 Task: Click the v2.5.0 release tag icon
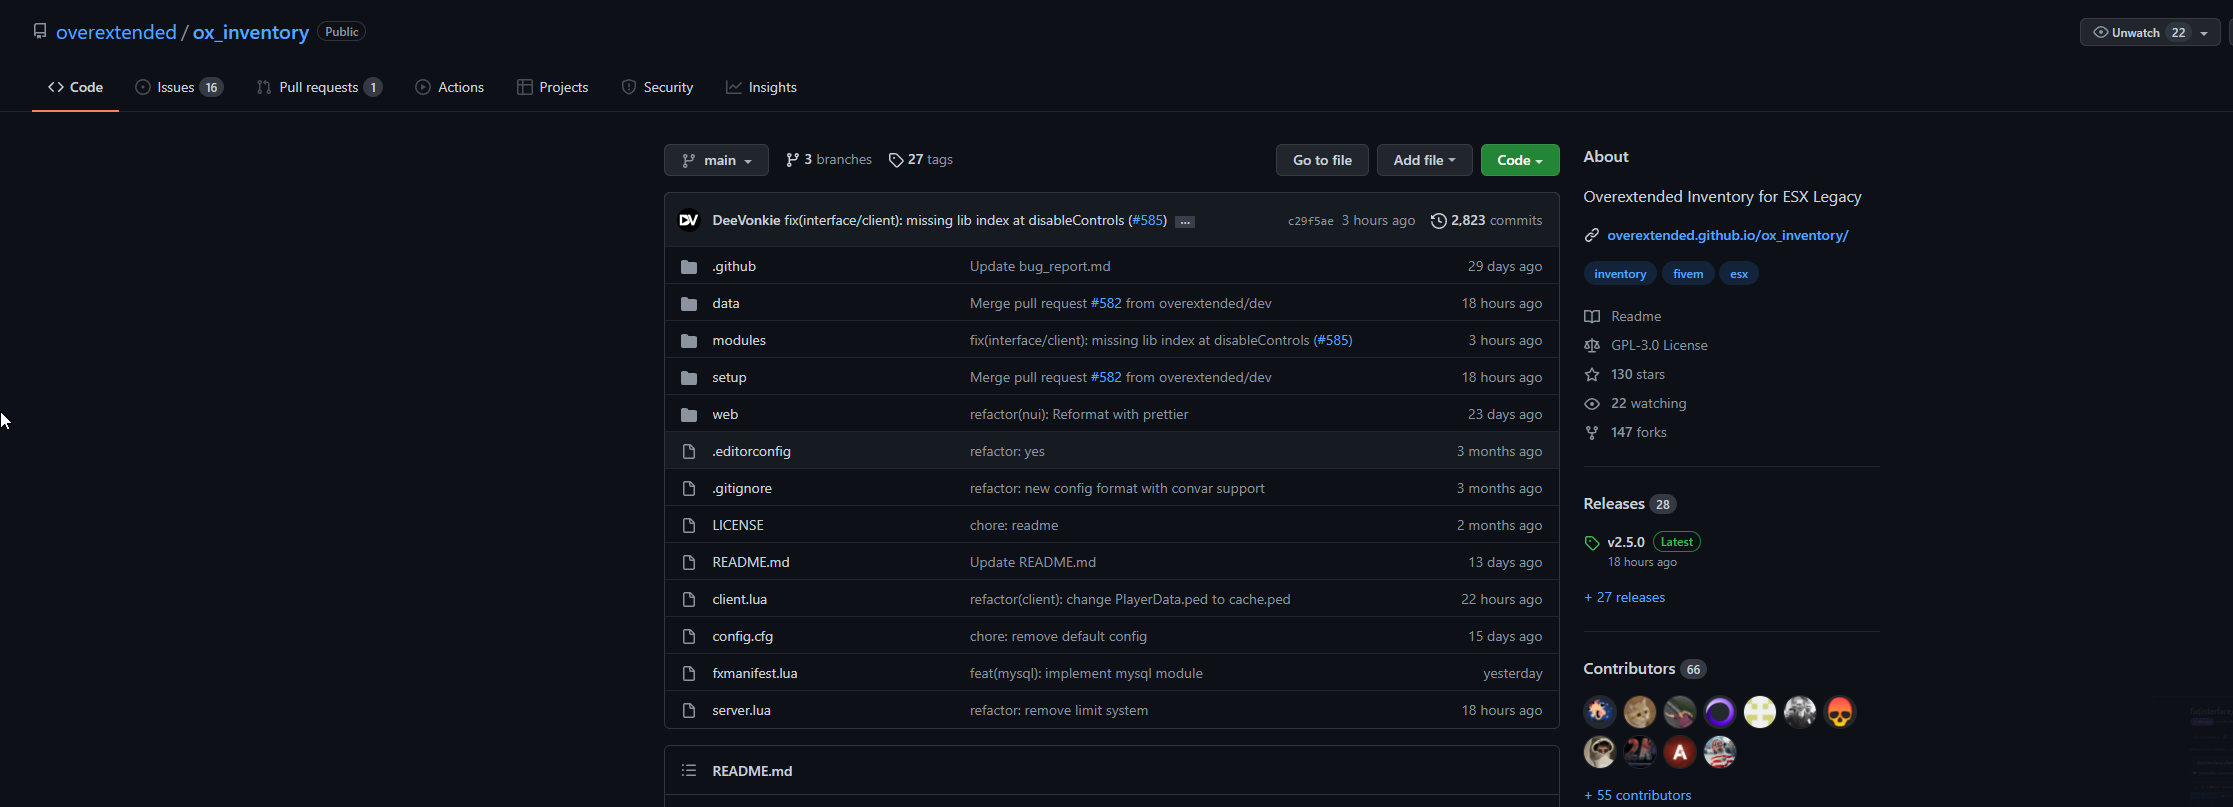coord(1592,543)
